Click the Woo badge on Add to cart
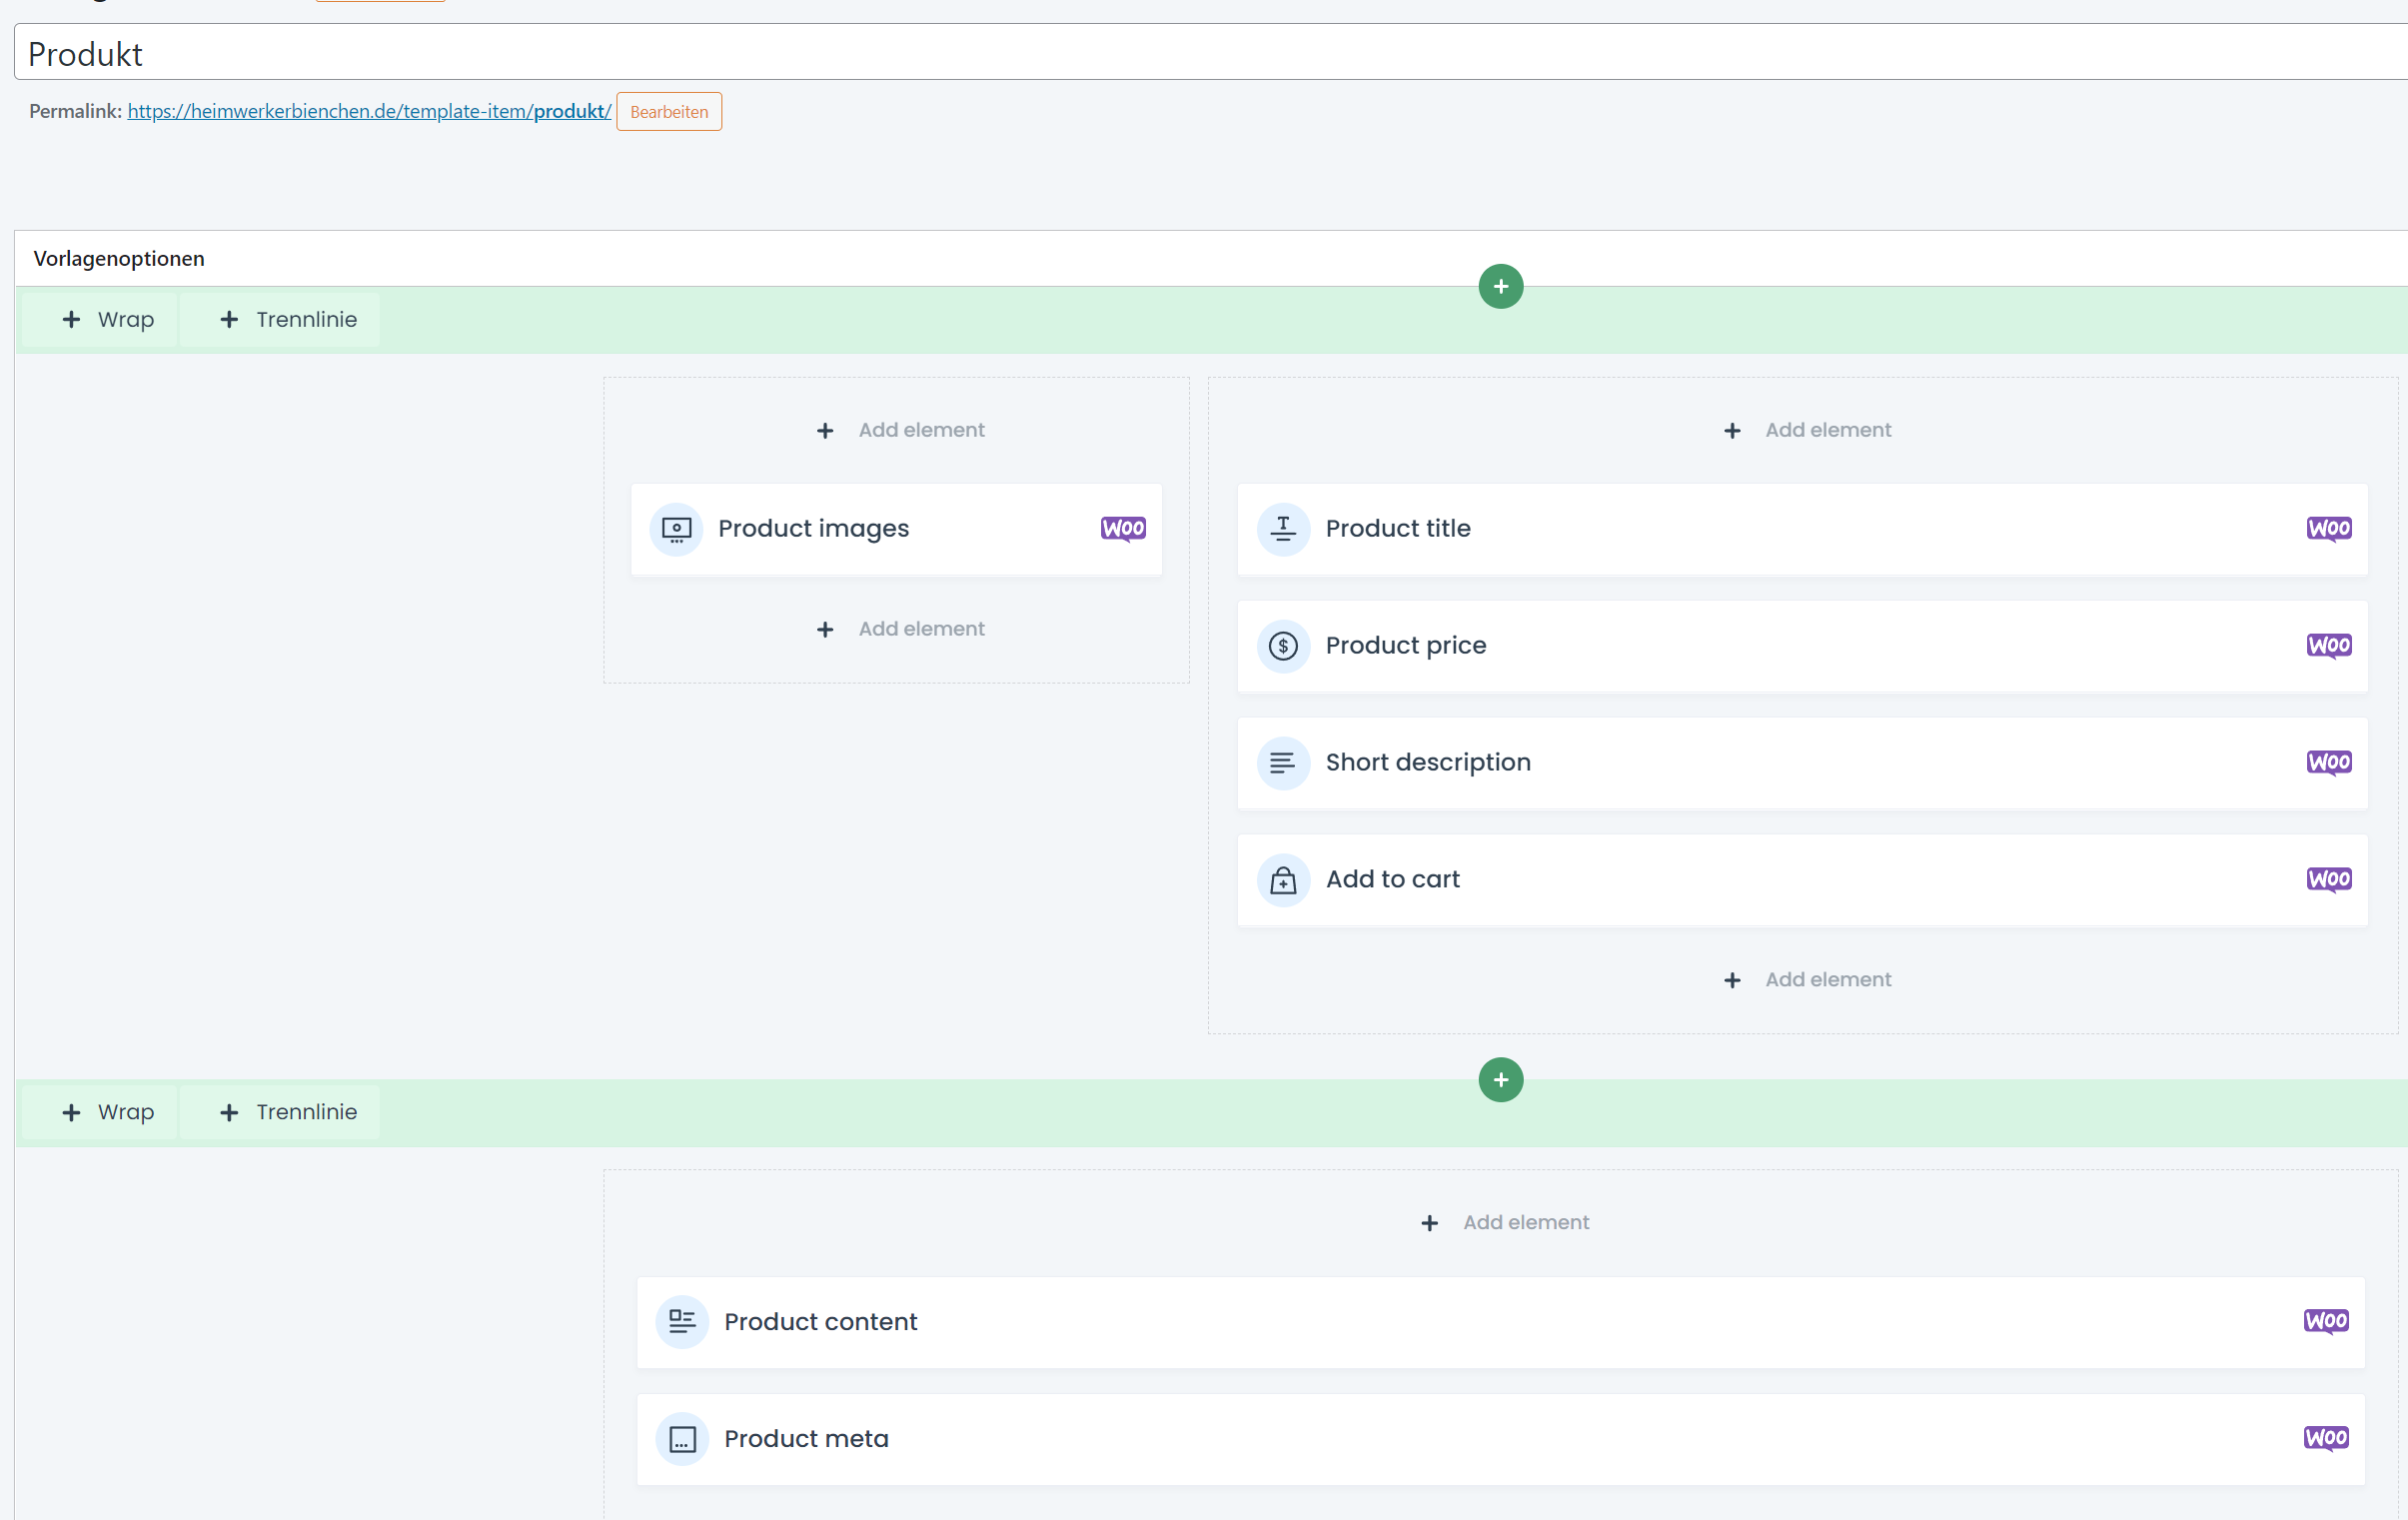 pyautogui.click(x=2329, y=880)
